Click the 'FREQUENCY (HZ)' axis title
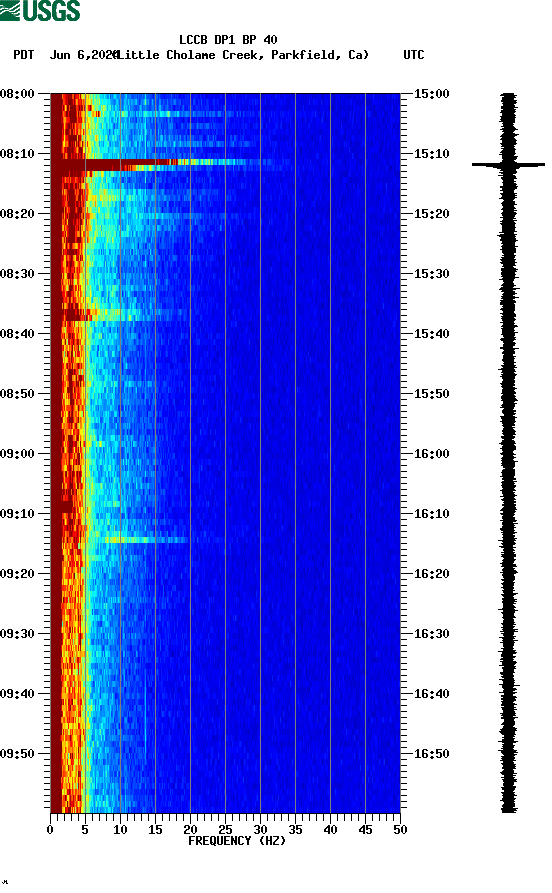This screenshot has height=893, width=552. [x=236, y=841]
